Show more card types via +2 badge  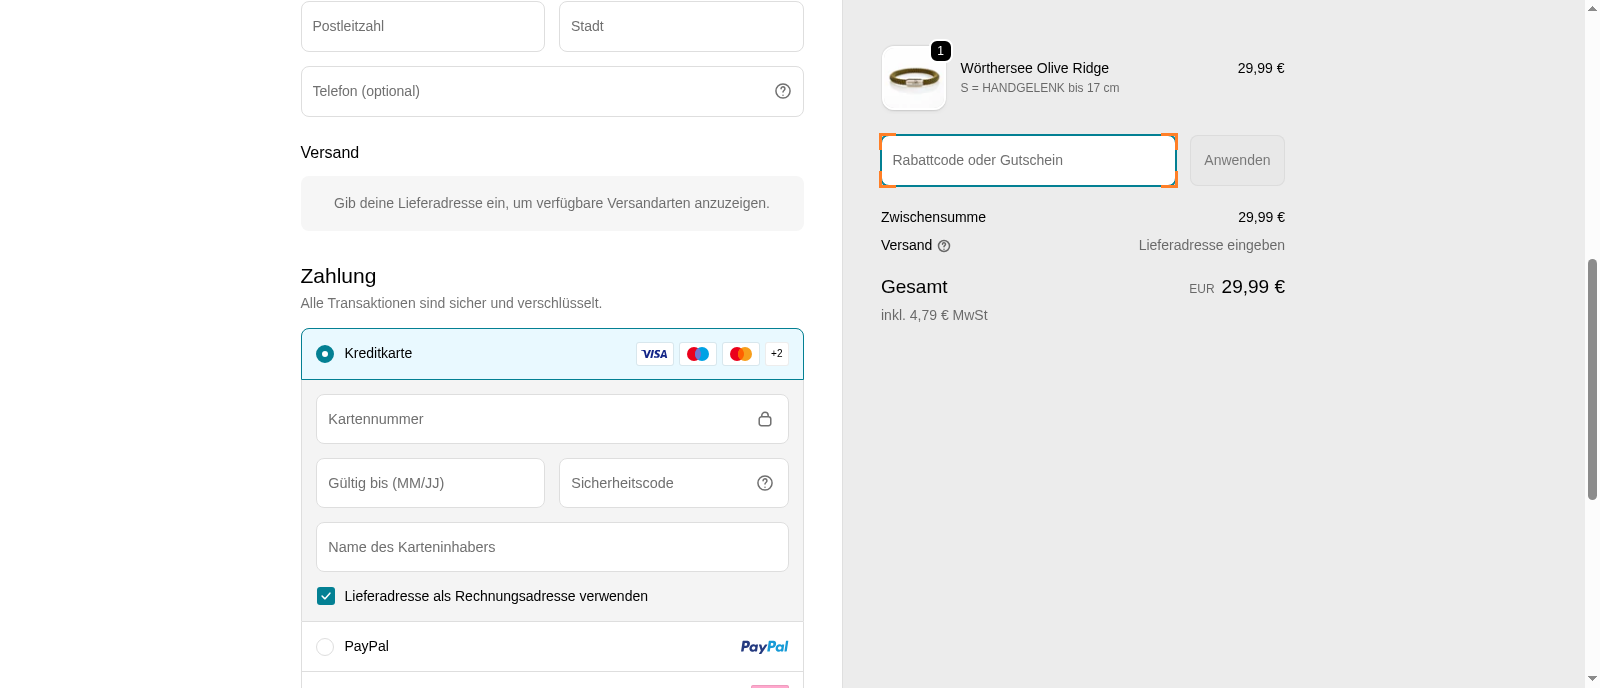[x=777, y=354]
